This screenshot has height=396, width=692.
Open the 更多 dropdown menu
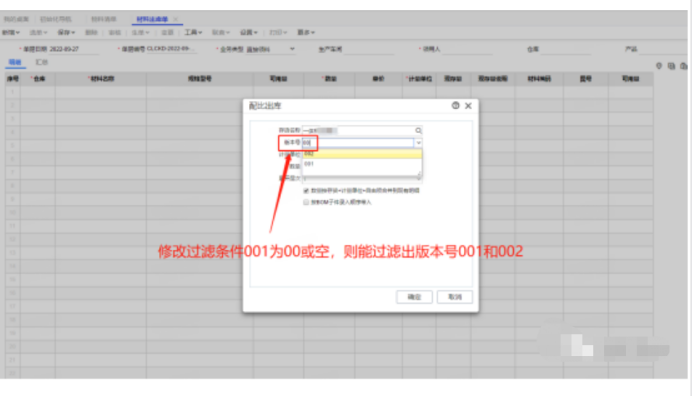[306, 32]
